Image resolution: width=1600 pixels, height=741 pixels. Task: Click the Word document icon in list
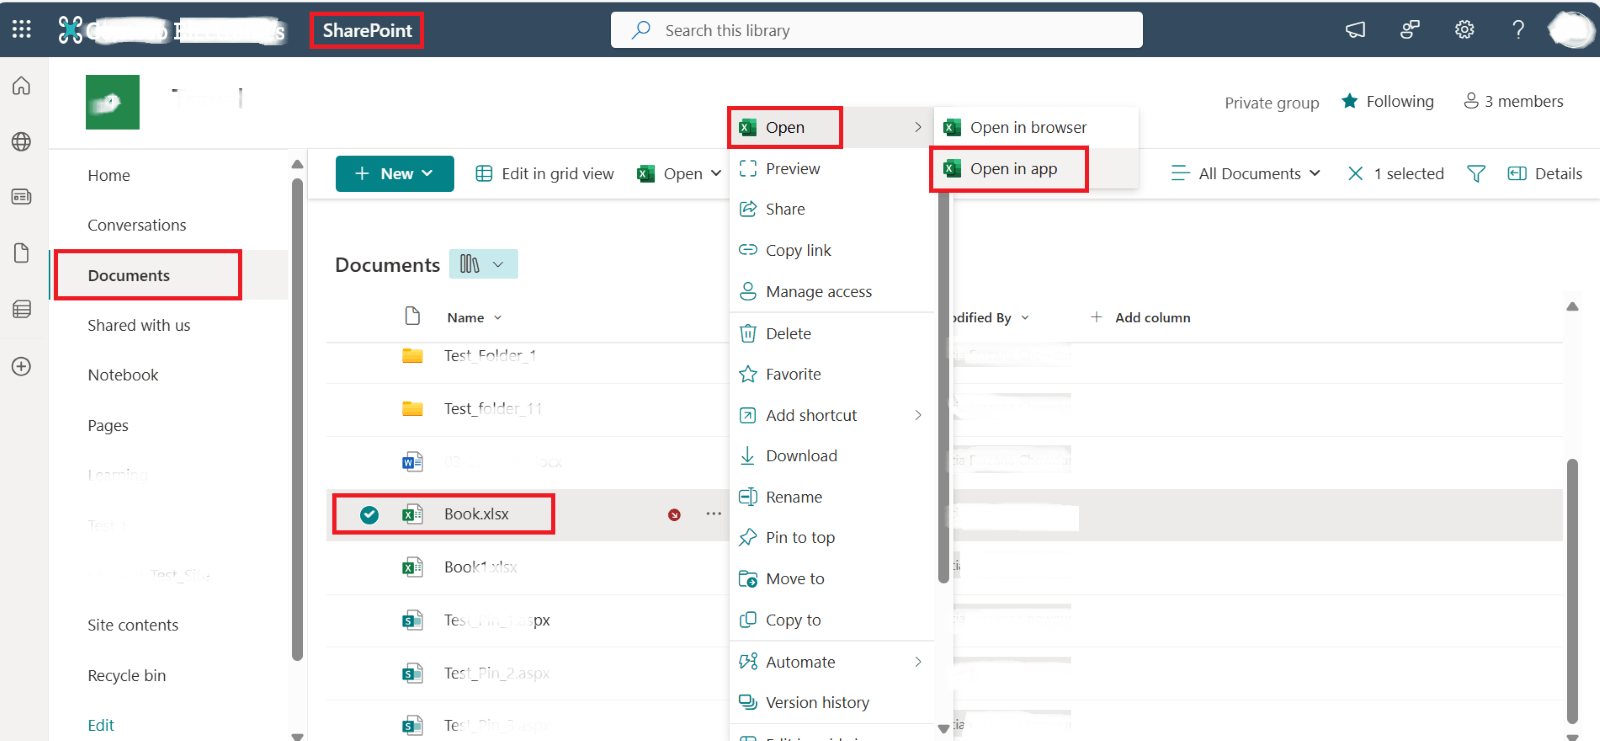pos(412,462)
